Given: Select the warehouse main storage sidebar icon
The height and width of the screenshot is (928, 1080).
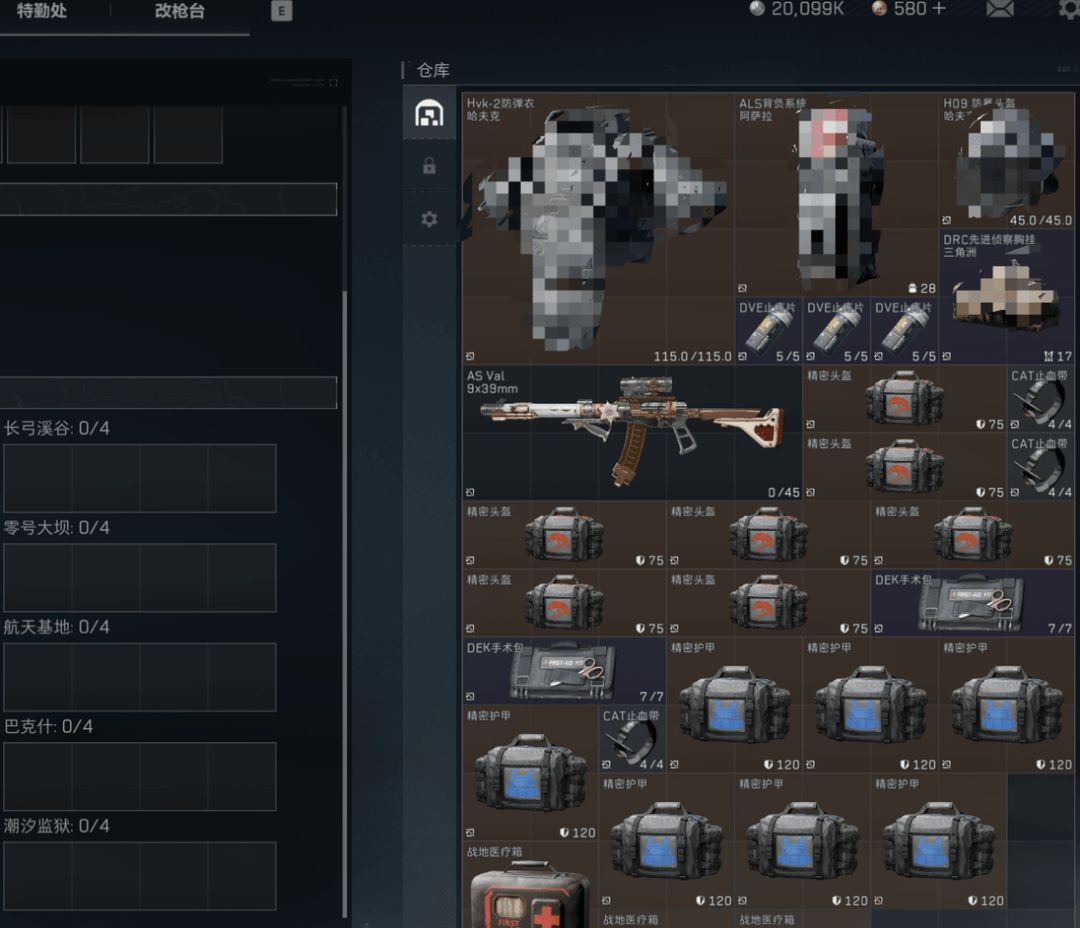Looking at the screenshot, I should tap(429, 113).
